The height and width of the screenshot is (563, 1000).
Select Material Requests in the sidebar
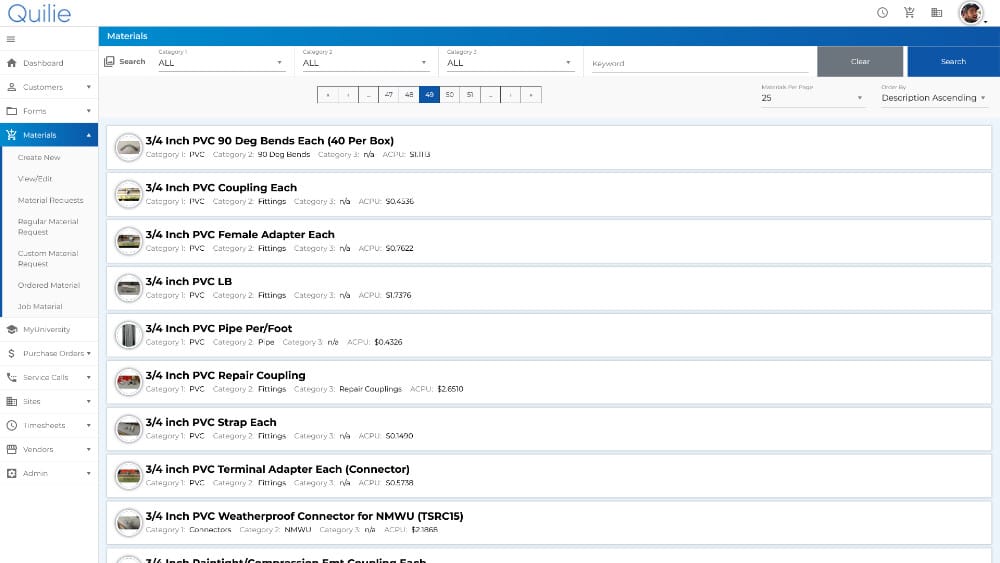coord(50,200)
